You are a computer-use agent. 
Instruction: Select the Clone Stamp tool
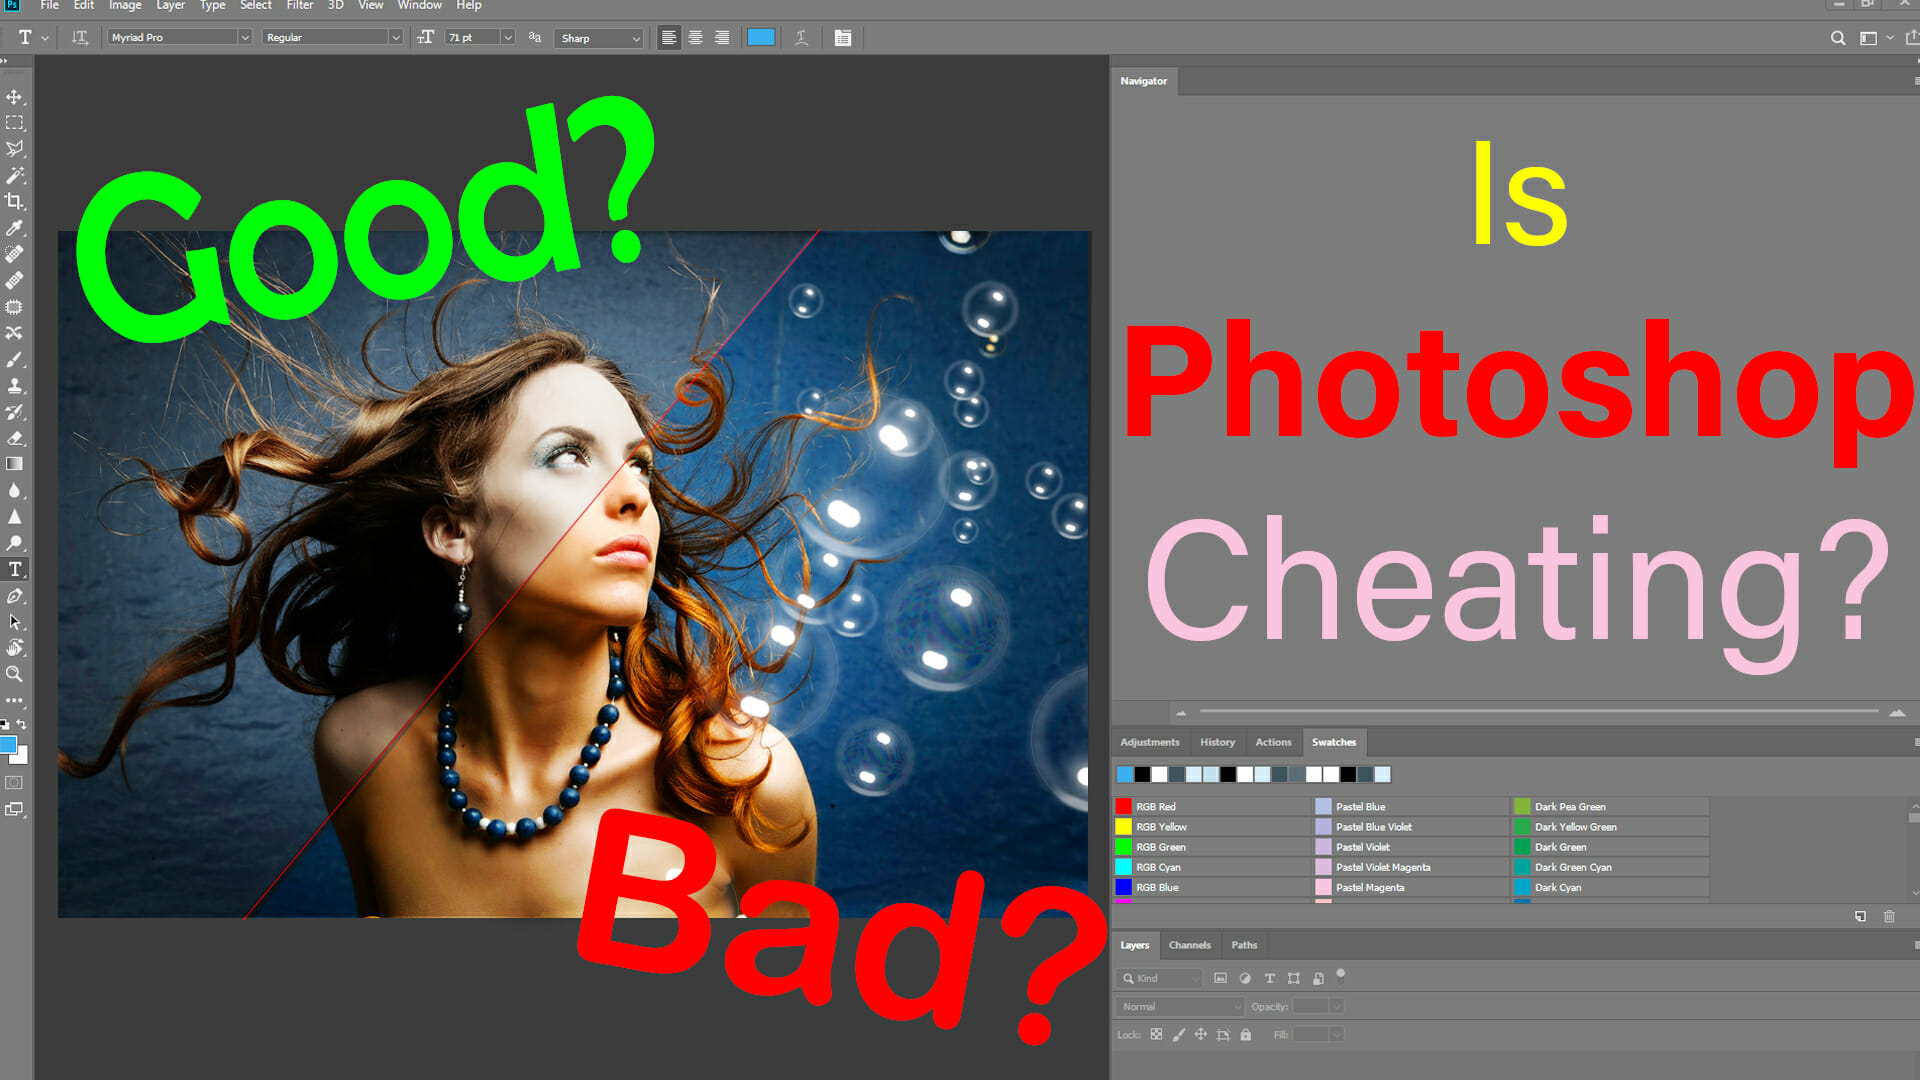14,385
